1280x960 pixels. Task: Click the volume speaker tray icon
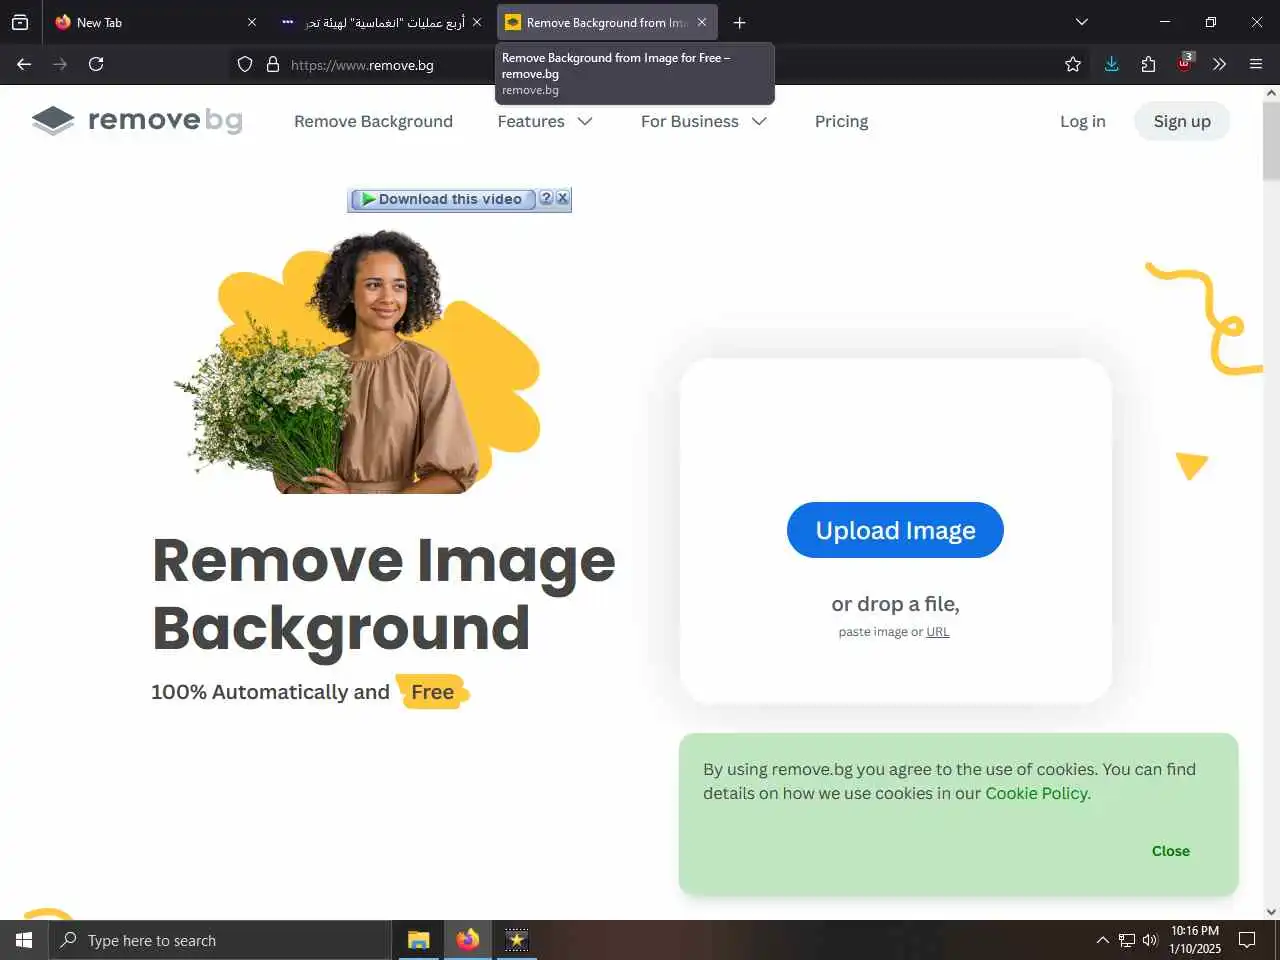click(1150, 940)
